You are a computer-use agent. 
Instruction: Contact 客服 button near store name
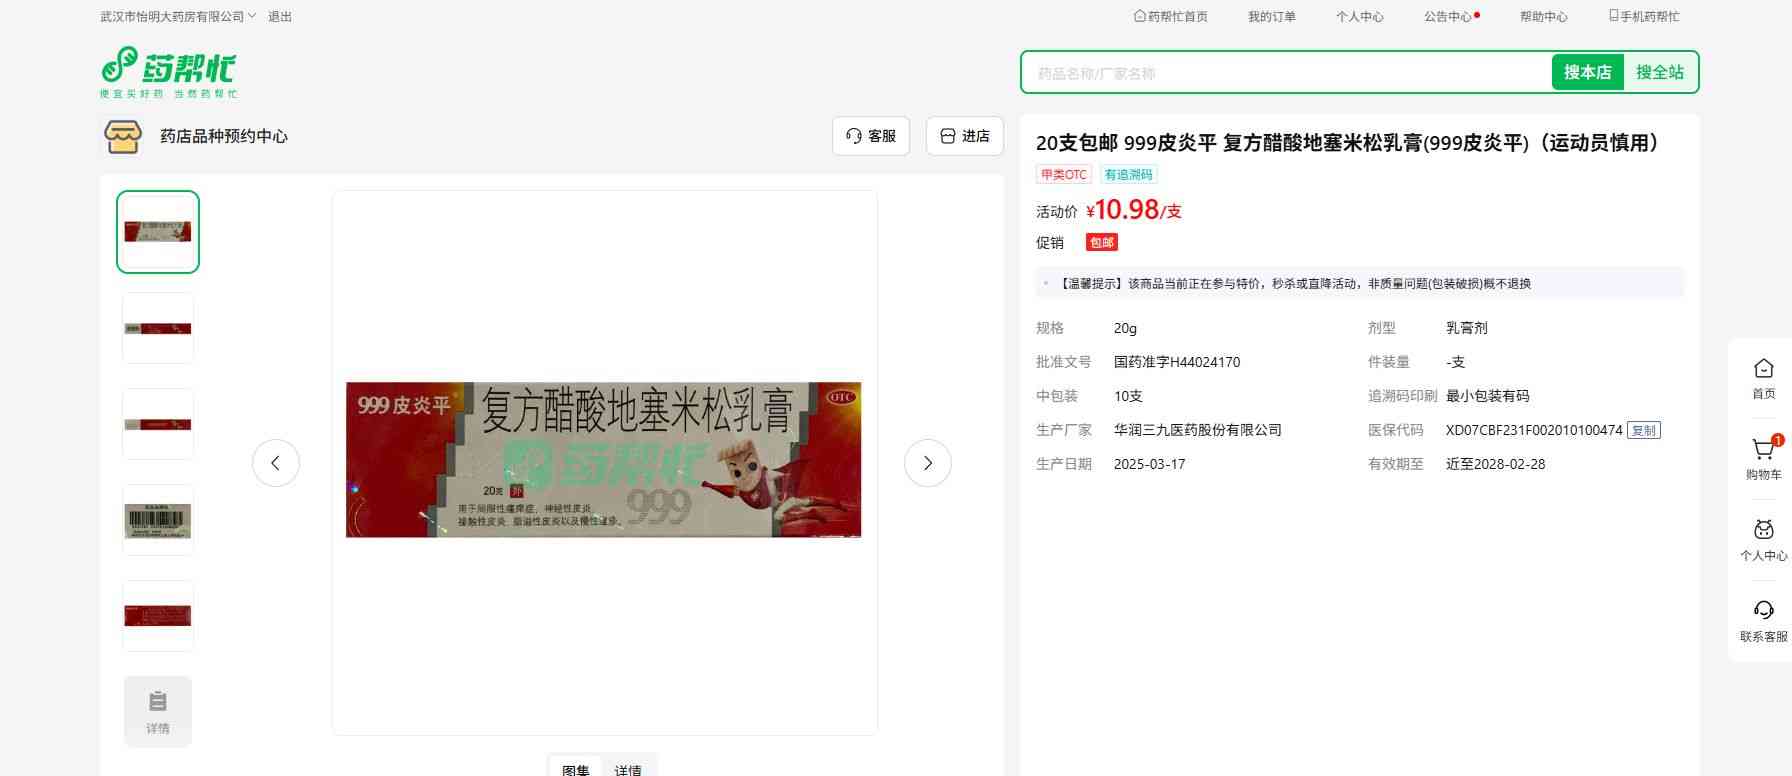(x=870, y=136)
